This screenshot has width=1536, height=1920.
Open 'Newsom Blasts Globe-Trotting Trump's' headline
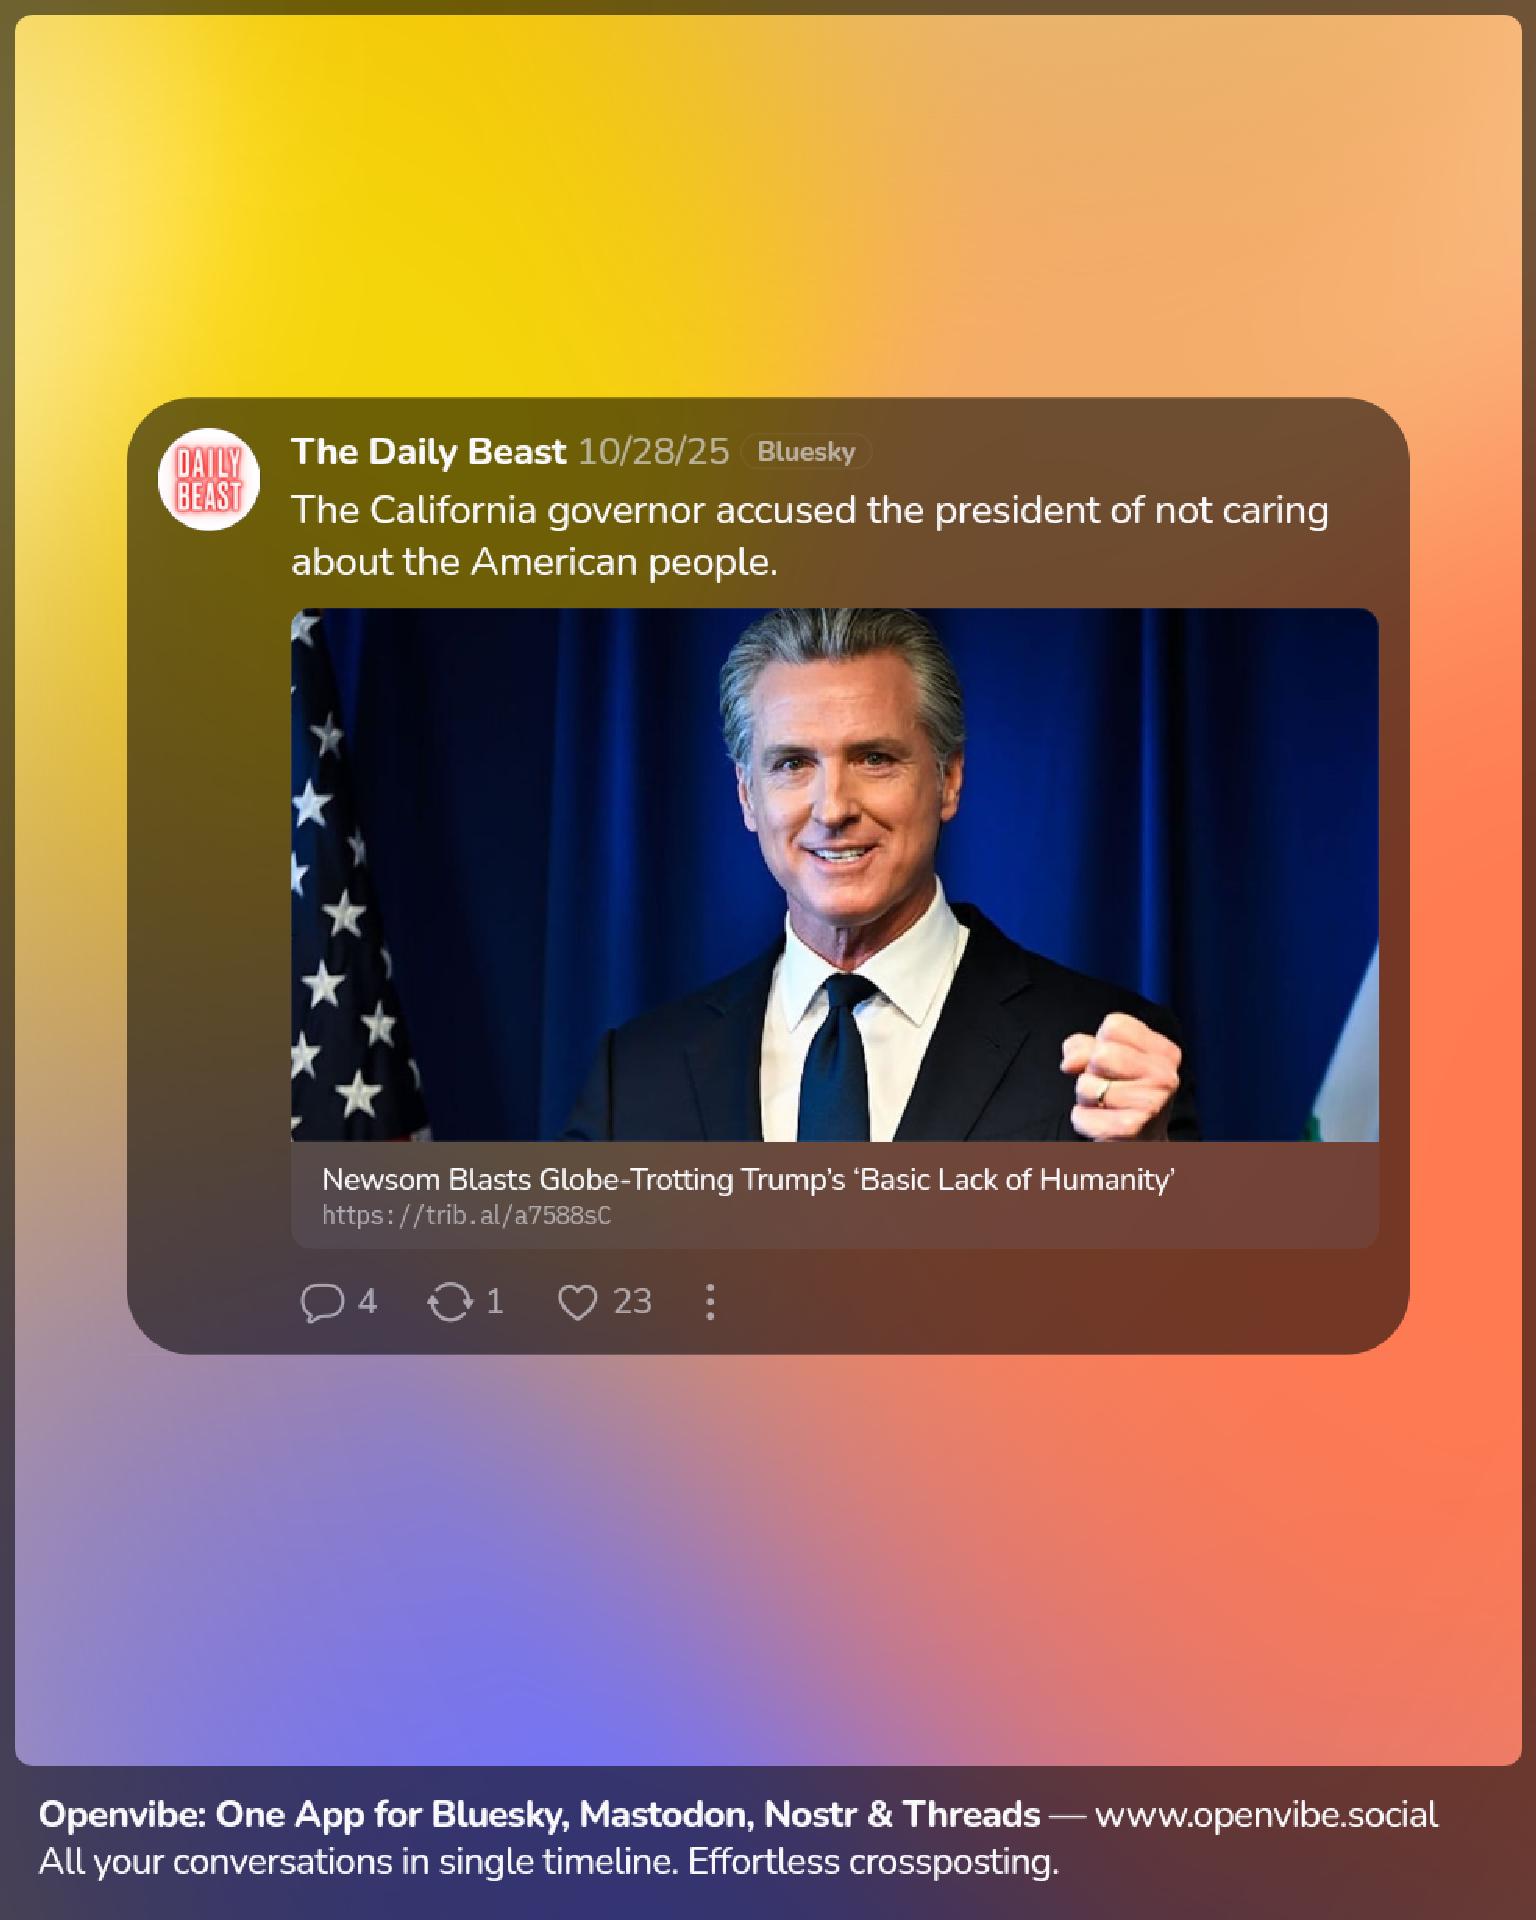coord(747,1179)
